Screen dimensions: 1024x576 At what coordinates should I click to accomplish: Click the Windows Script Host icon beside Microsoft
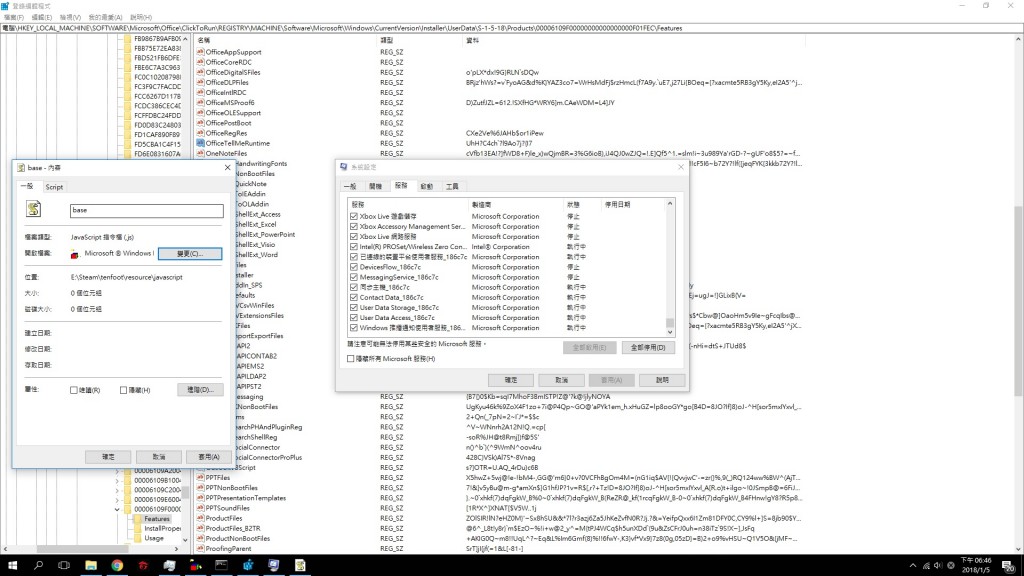pos(75,253)
